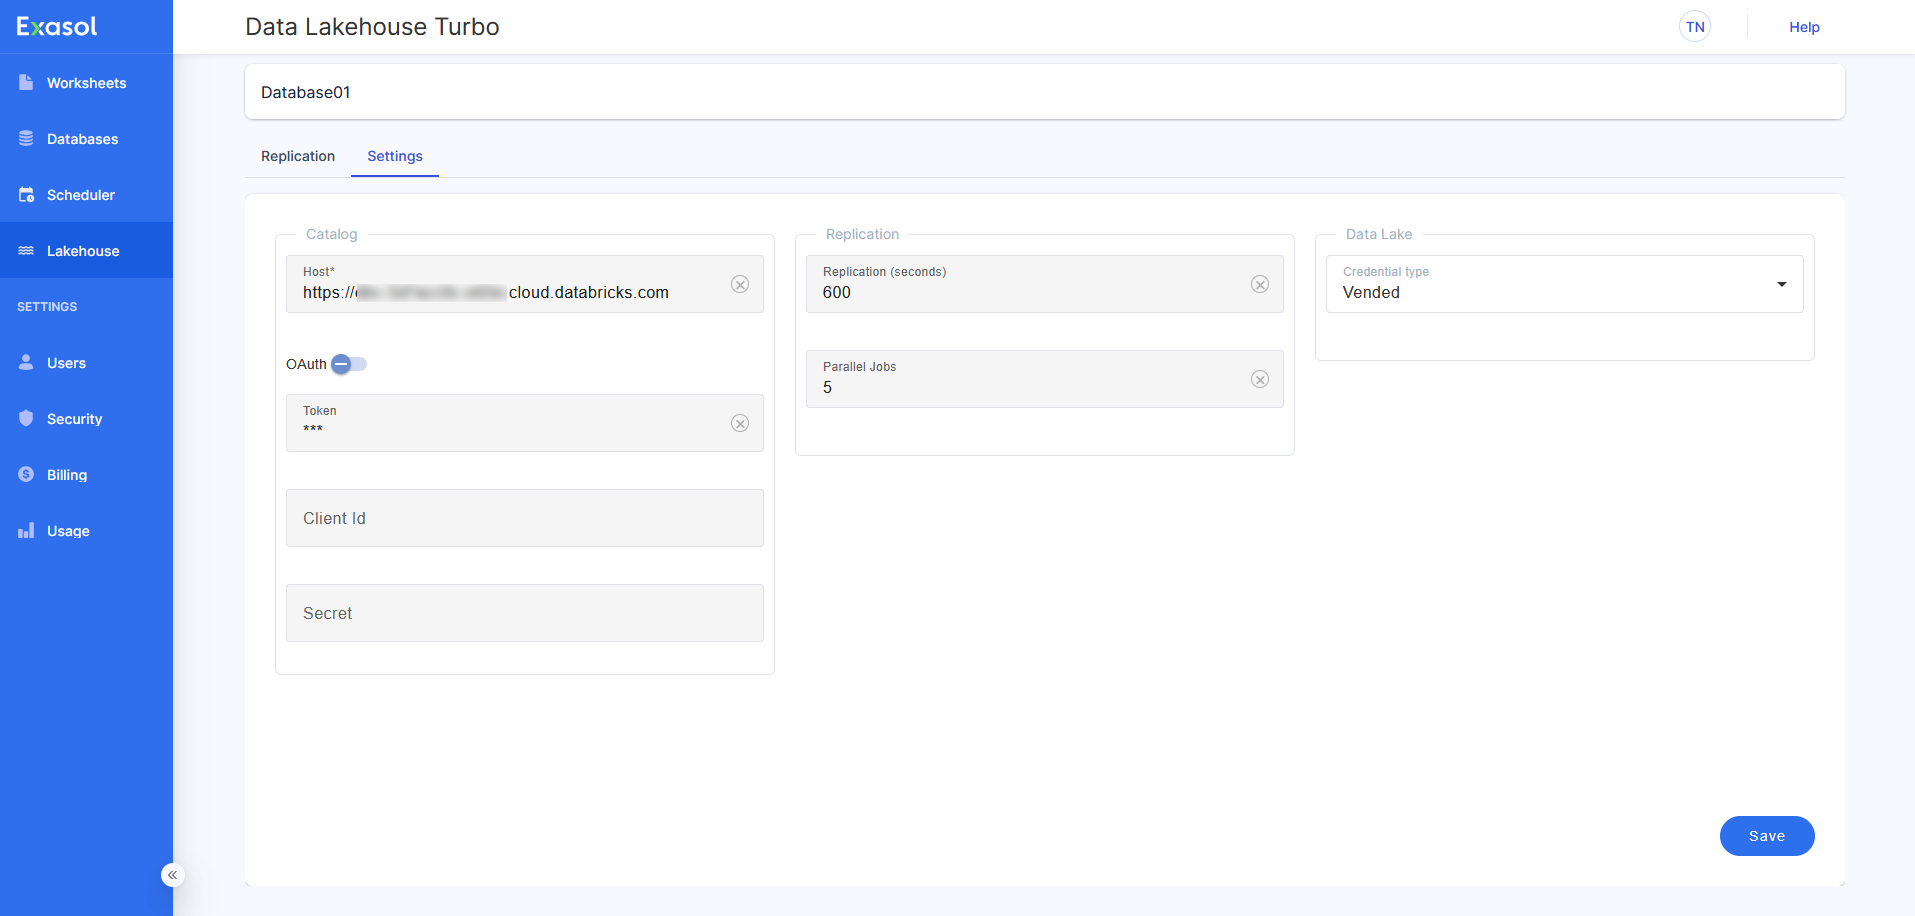Image resolution: width=1915 pixels, height=916 pixels.
Task: Clear the Replication seconds value
Action: (1260, 284)
